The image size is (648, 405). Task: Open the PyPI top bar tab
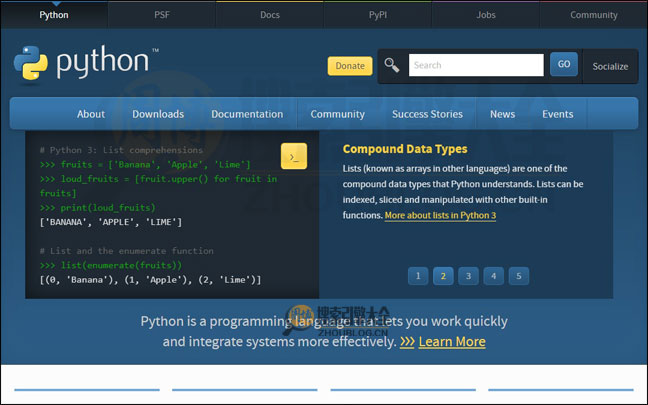pyautogui.click(x=378, y=15)
